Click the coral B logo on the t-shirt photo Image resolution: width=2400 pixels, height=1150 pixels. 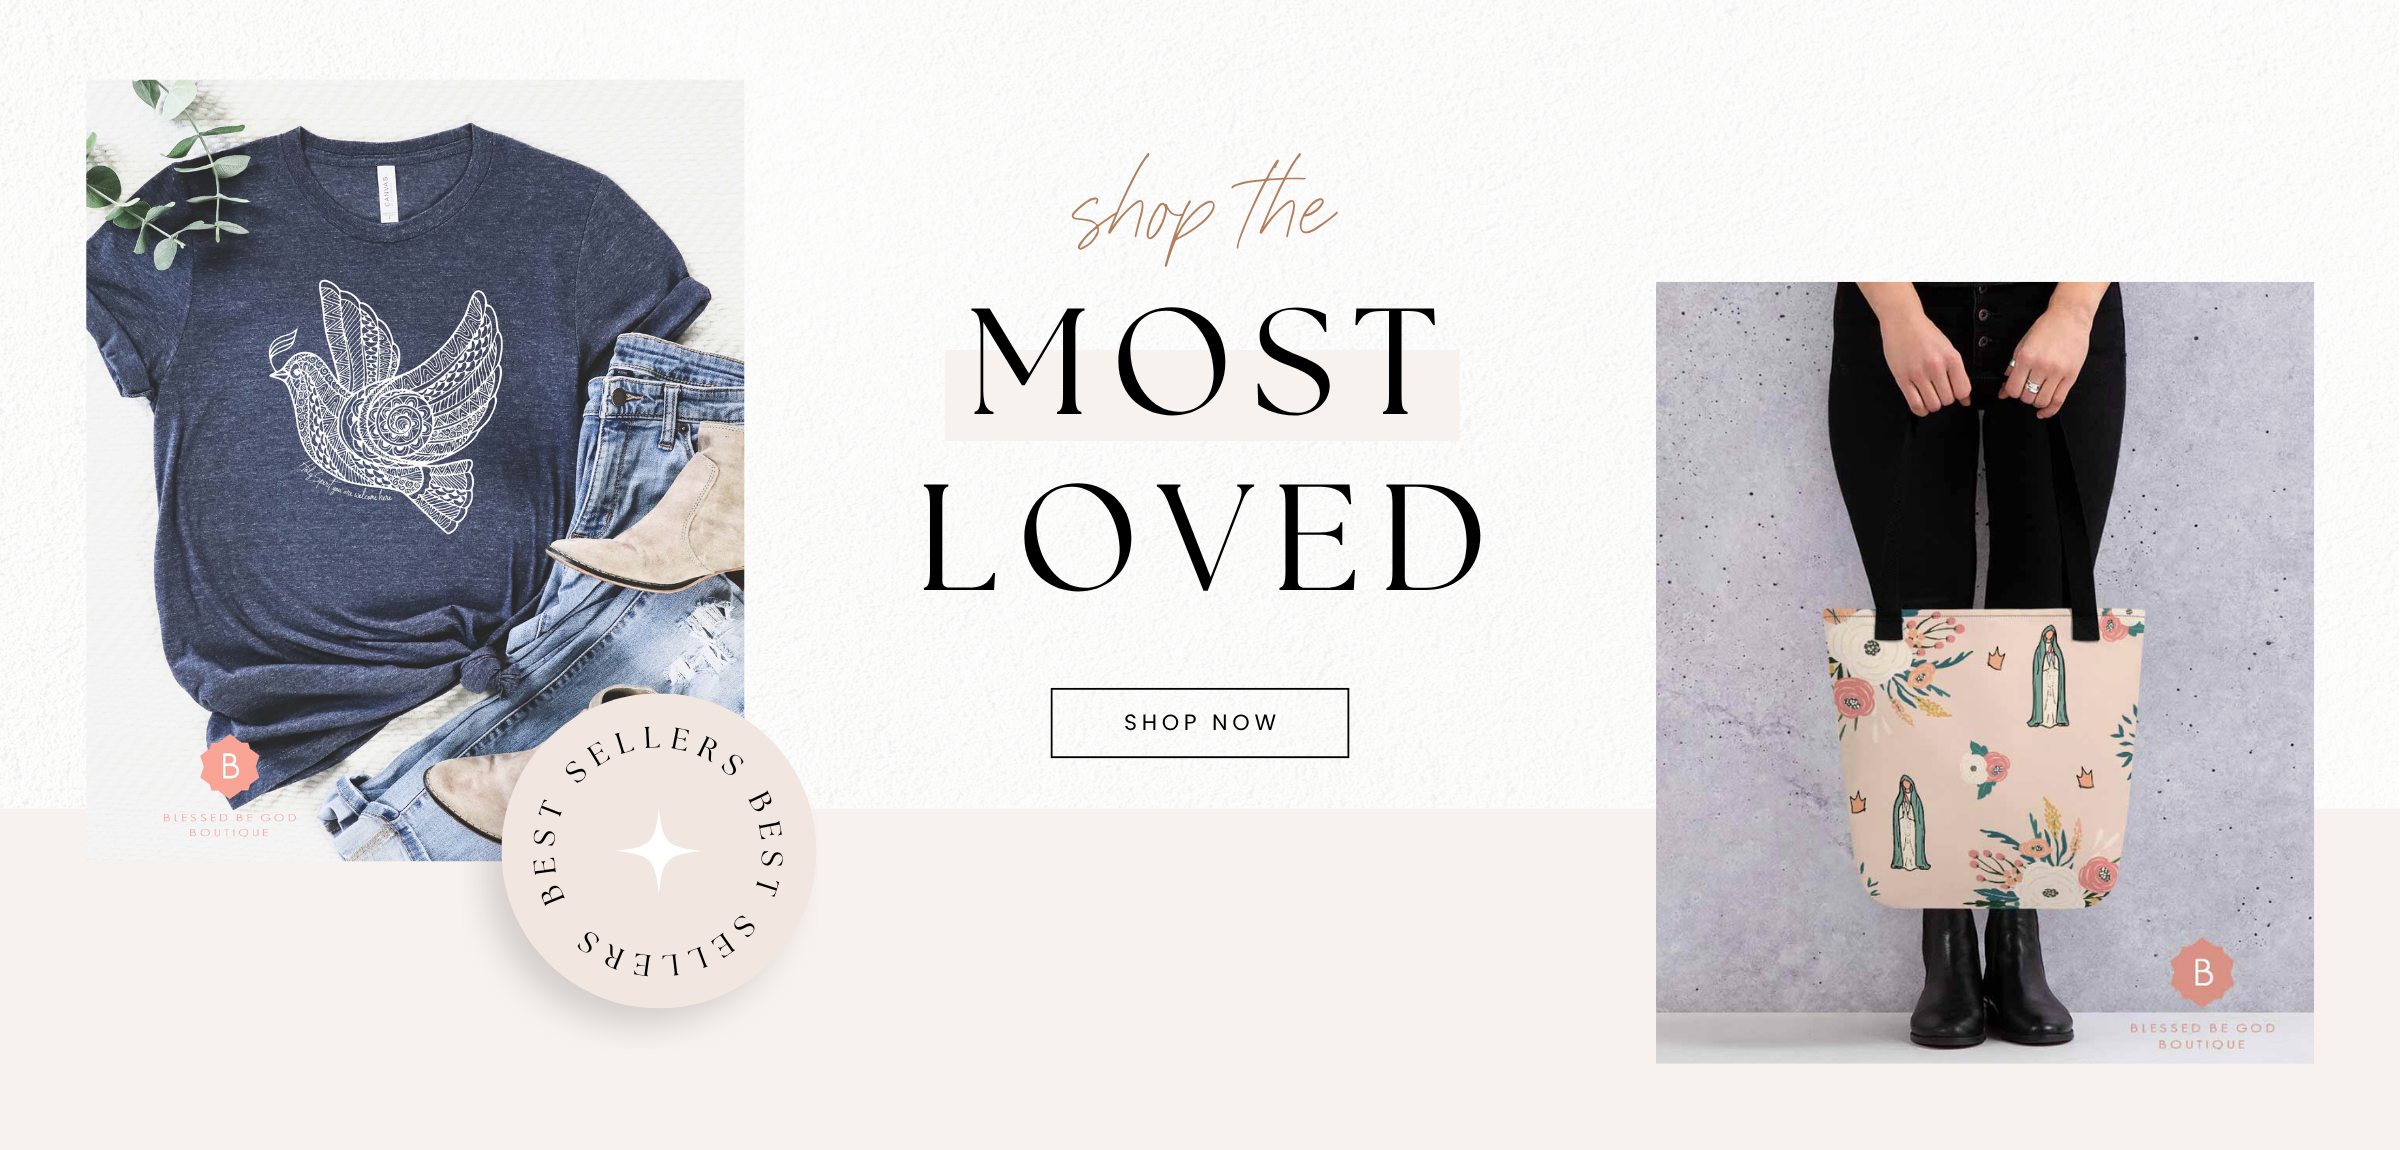(230, 766)
